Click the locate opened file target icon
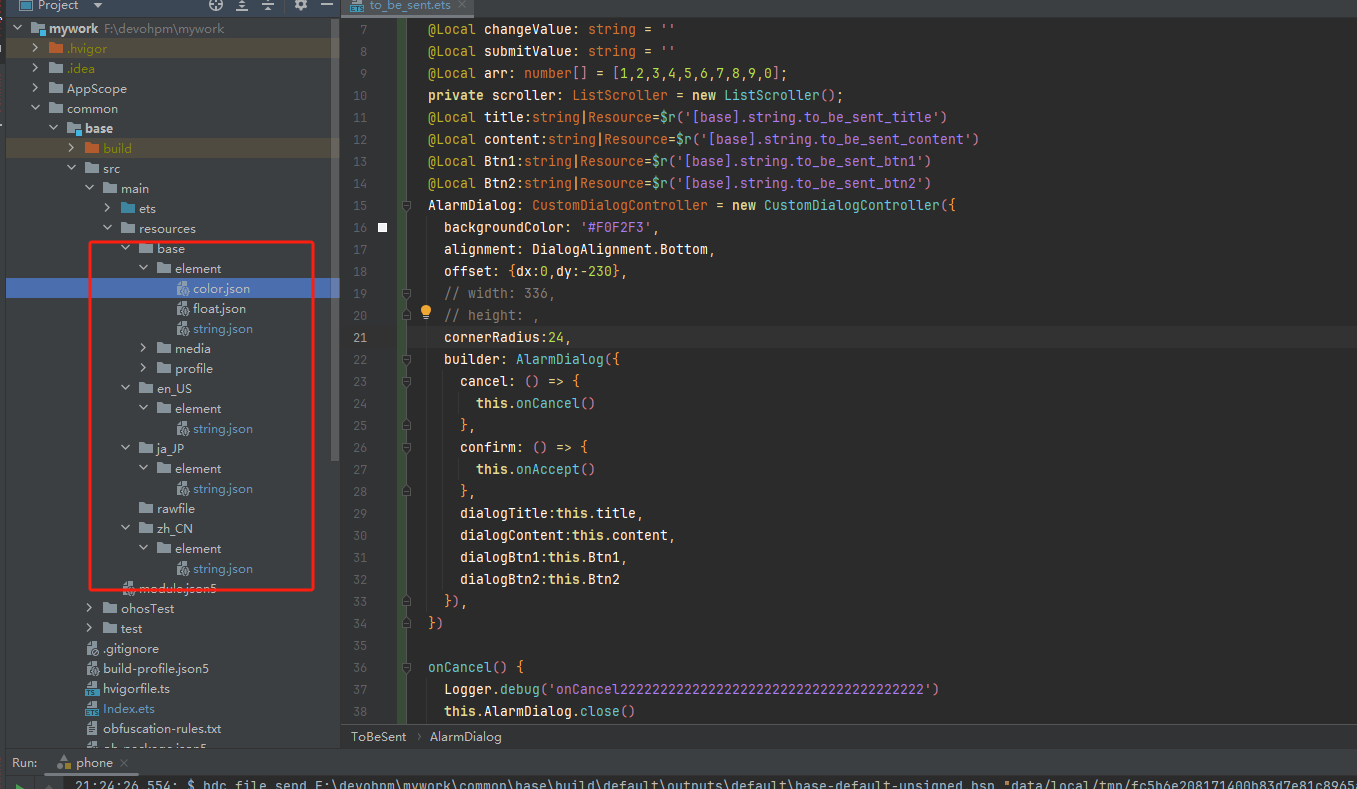Screen dimensions: 1357x789 point(215,6)
